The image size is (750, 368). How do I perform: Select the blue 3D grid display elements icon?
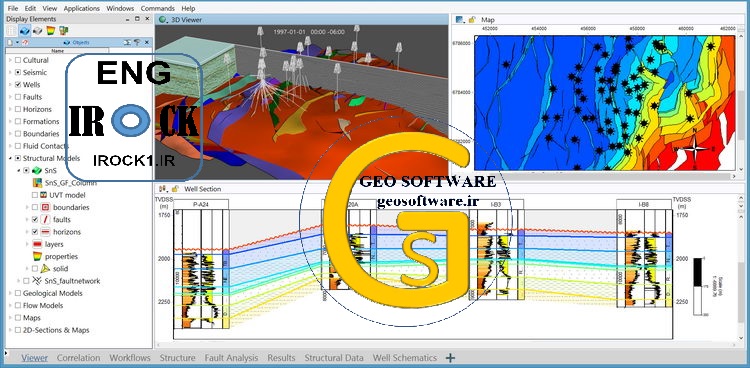coord(25,31)
